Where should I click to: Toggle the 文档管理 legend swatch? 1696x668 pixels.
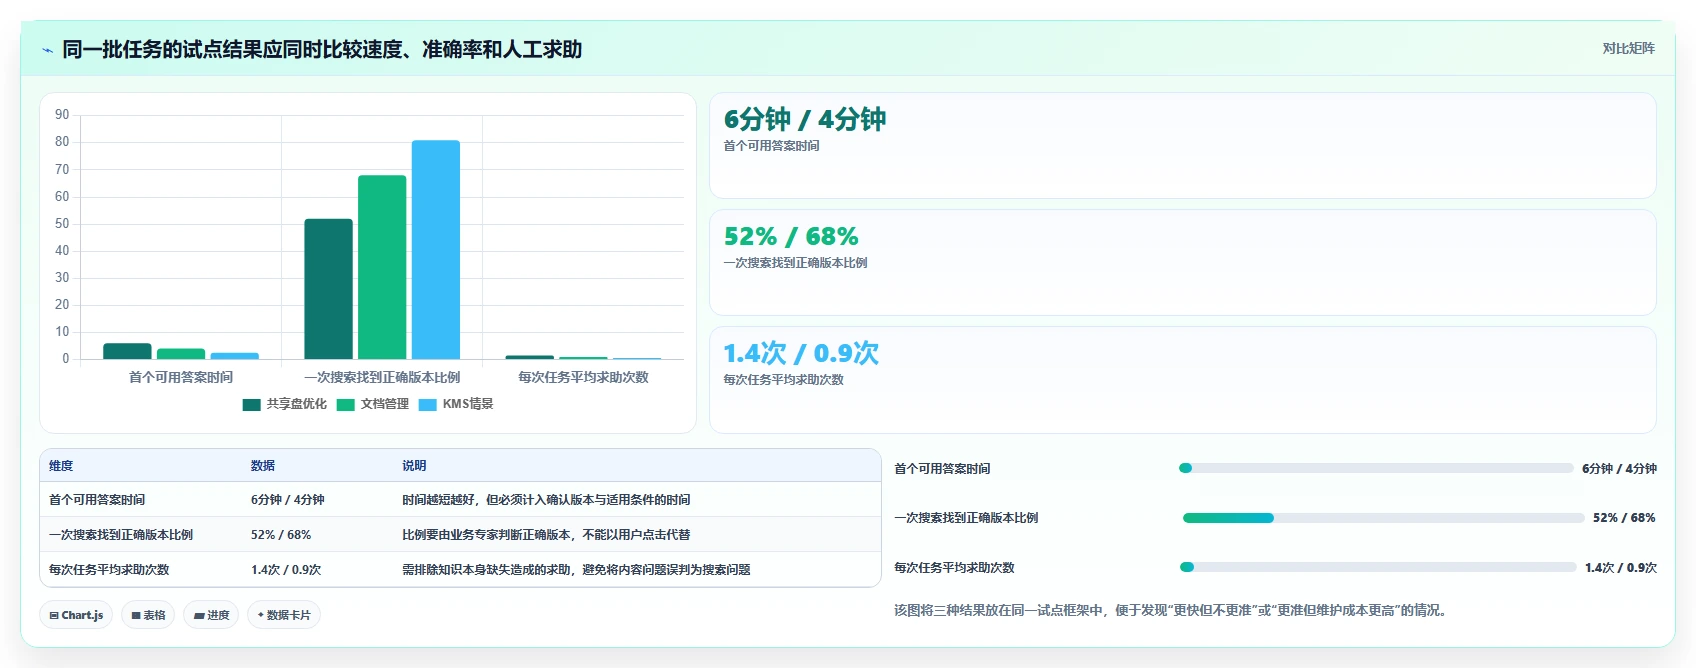click(x=346, y=404)
